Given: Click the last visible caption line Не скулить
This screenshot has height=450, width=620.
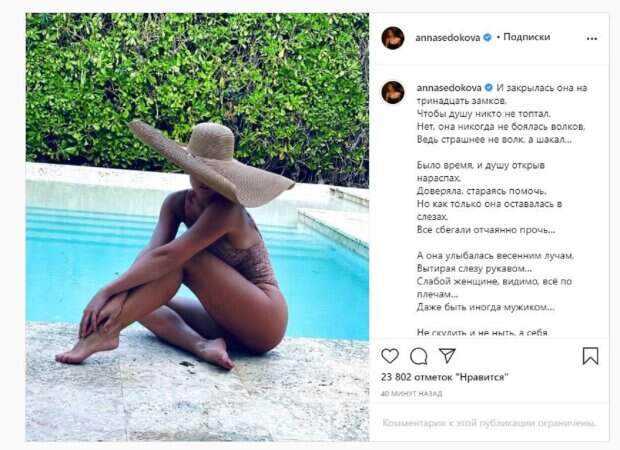Looking at the screenshot, I should click(x=482, y=333).
